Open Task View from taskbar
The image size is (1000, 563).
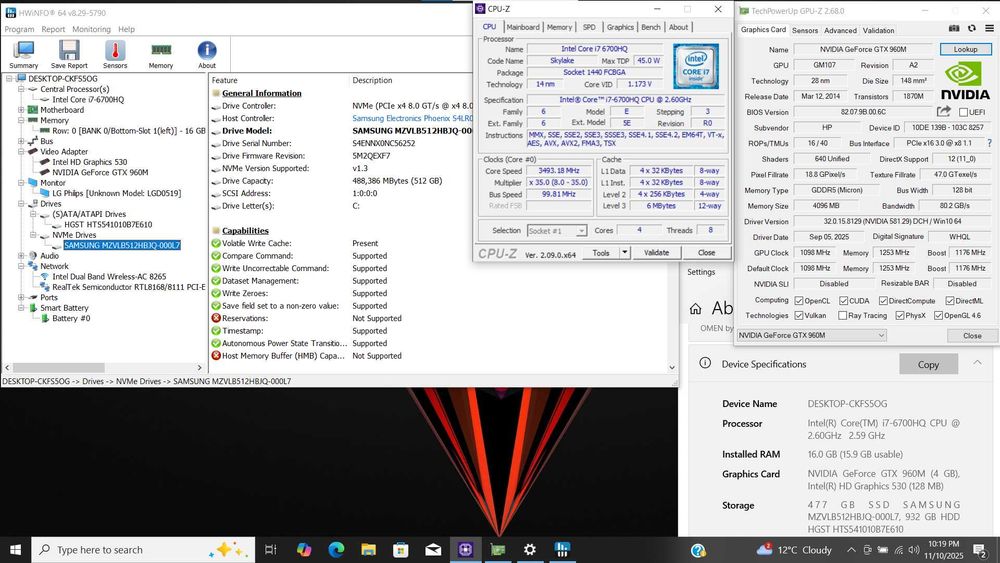[x=270, y=550]
